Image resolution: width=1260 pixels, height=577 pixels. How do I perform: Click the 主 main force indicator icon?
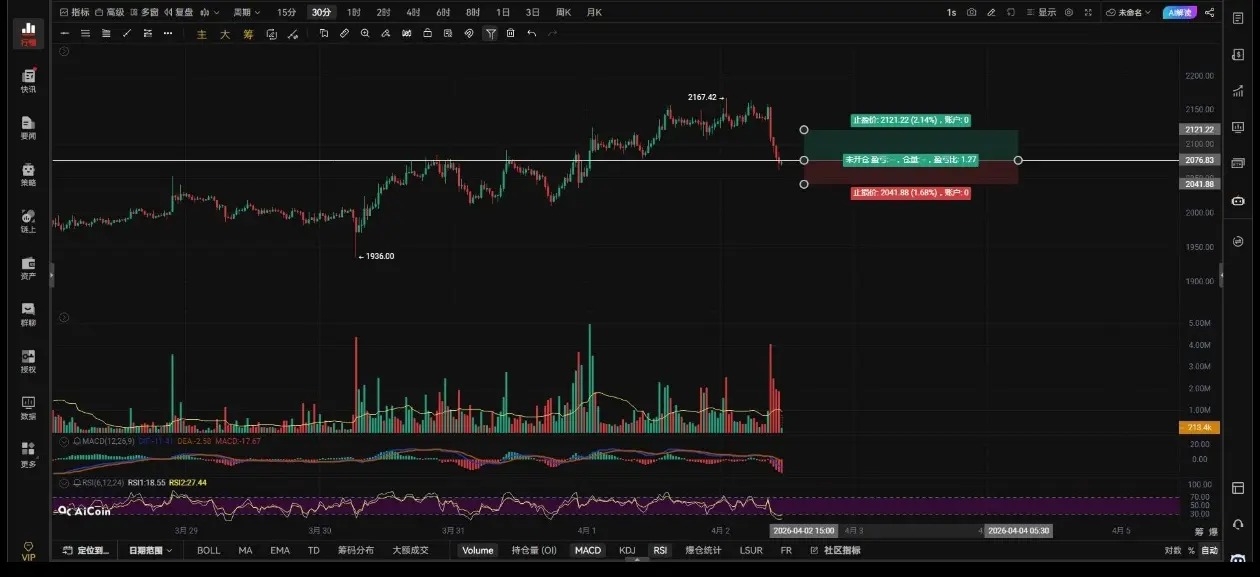pyautogui.click(x=201, y=33)
